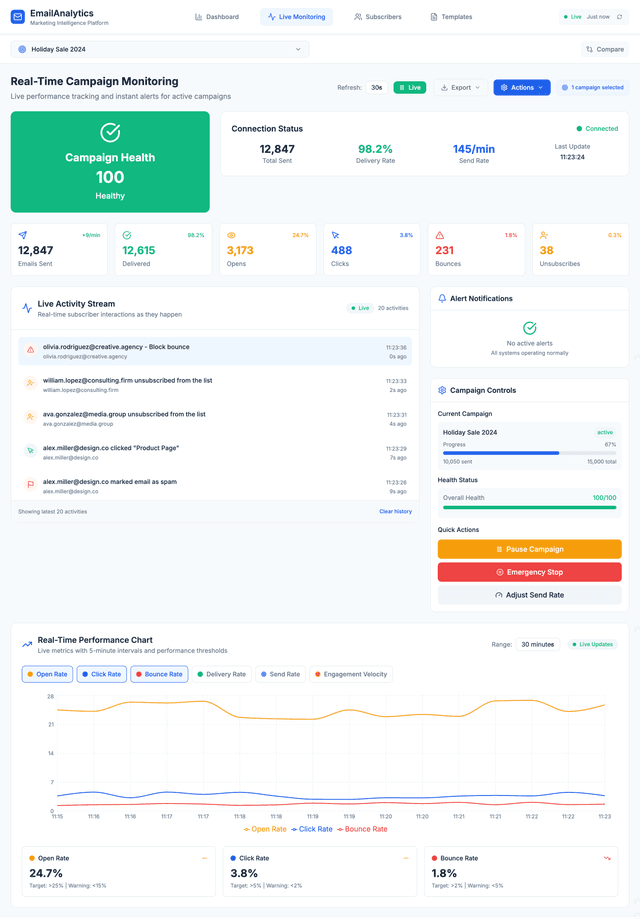The width and height of the screenshot is (640, 919).
Task: Click the refresh icon beside Just now
Action: (x=619, y=17)
